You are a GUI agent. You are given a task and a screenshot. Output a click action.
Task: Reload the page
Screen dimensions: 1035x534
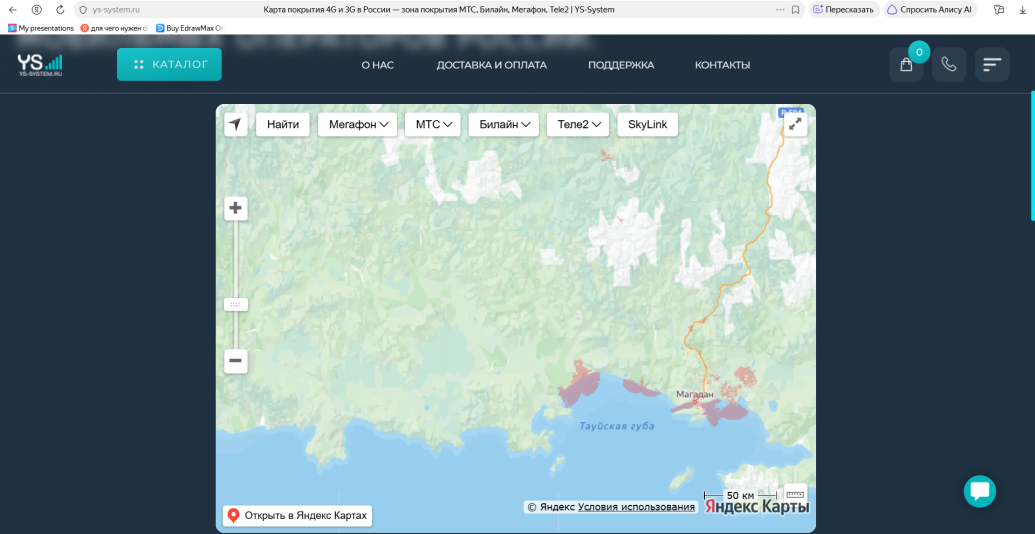click(x=60, y=10)
